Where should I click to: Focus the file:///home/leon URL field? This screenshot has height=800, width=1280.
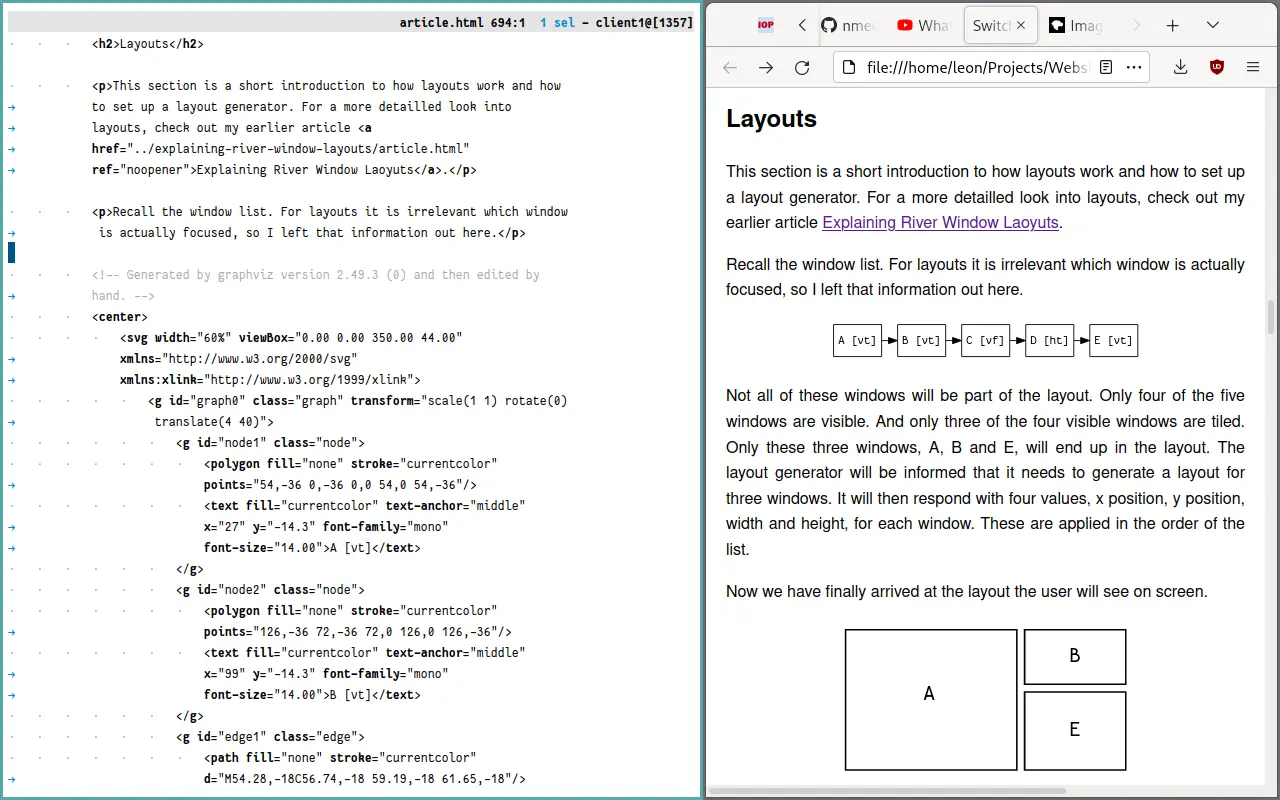point(978,67)
